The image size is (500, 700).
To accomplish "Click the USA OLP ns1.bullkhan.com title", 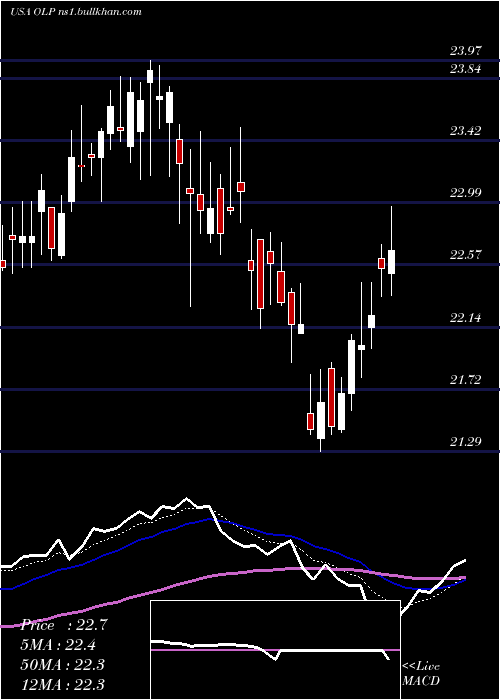I will tap(75, 11).
